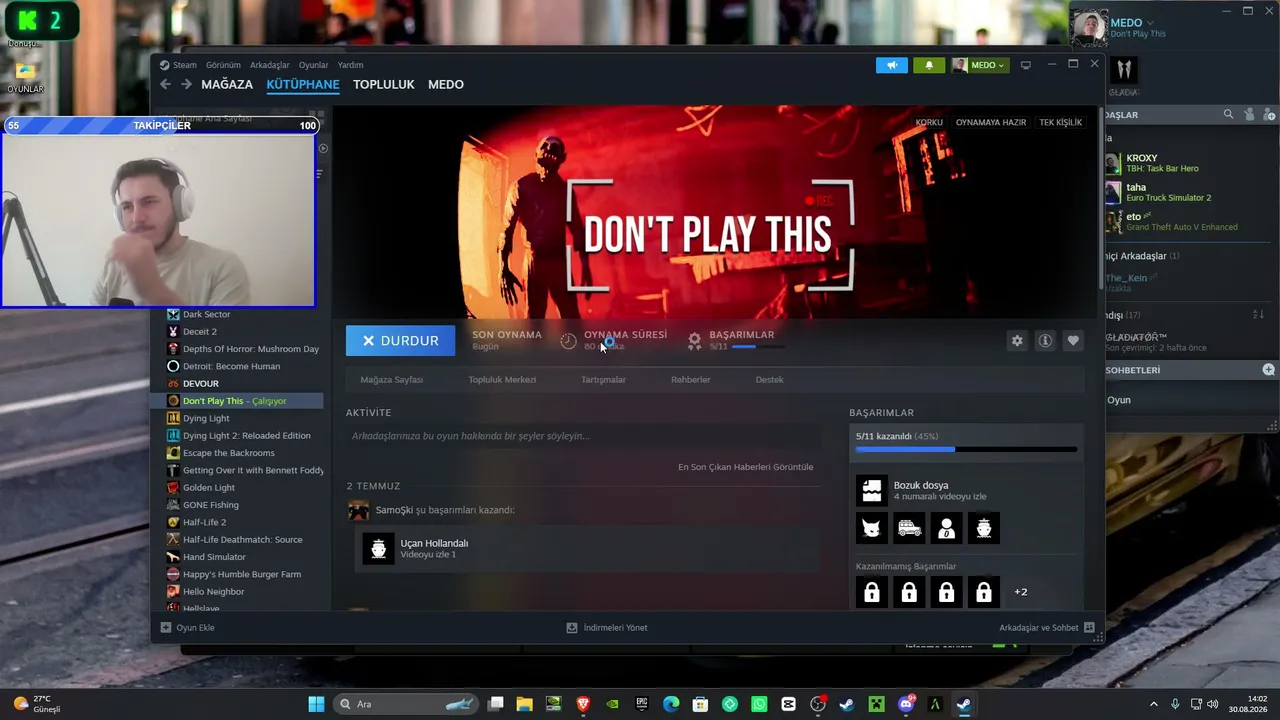The height and width of the screenshot is (720, 1280).
Task: Open the Rehberler link
Action: tap(691, 380)
